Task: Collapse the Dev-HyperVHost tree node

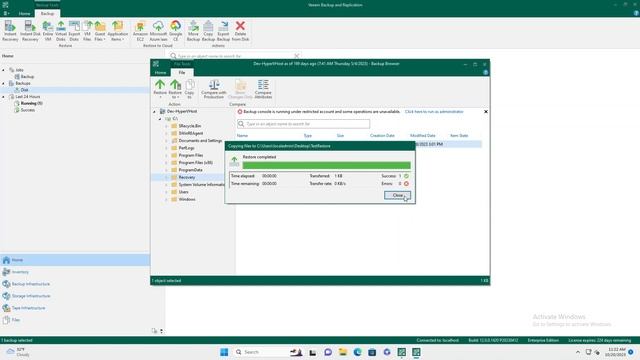Action: pyautogui.click(x=155, y=111)
